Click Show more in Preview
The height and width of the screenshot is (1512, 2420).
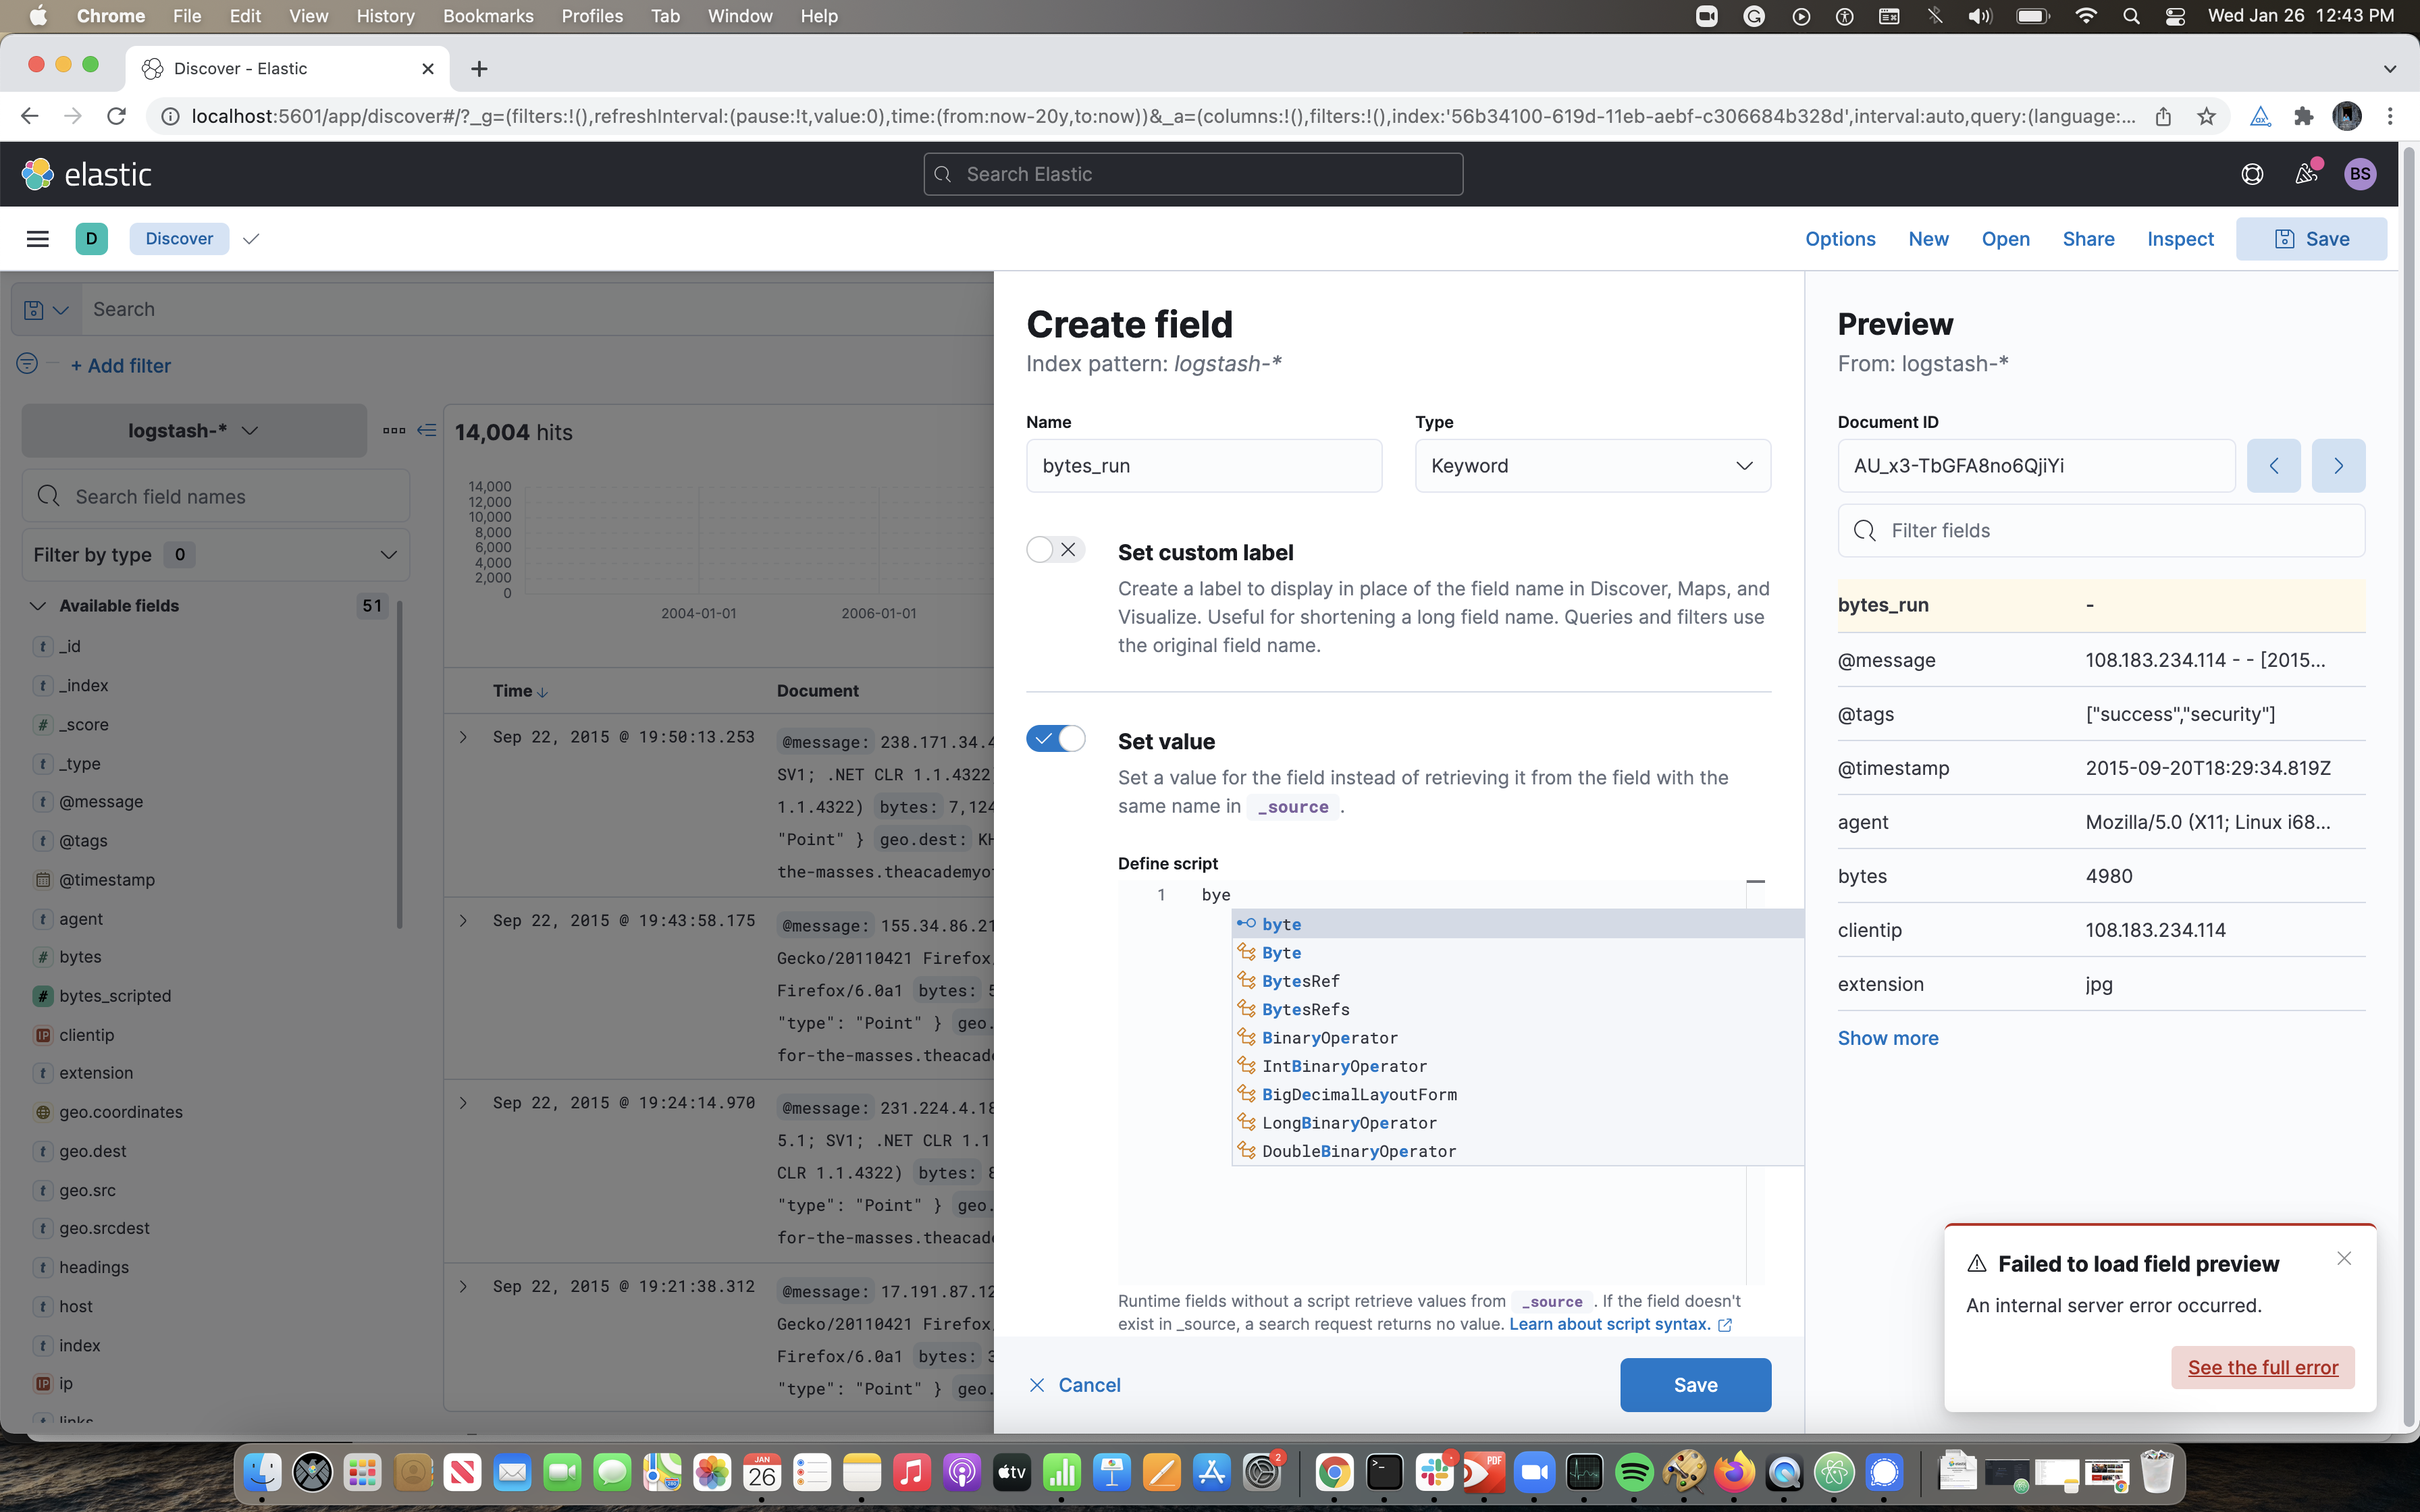(1887, 1038)
